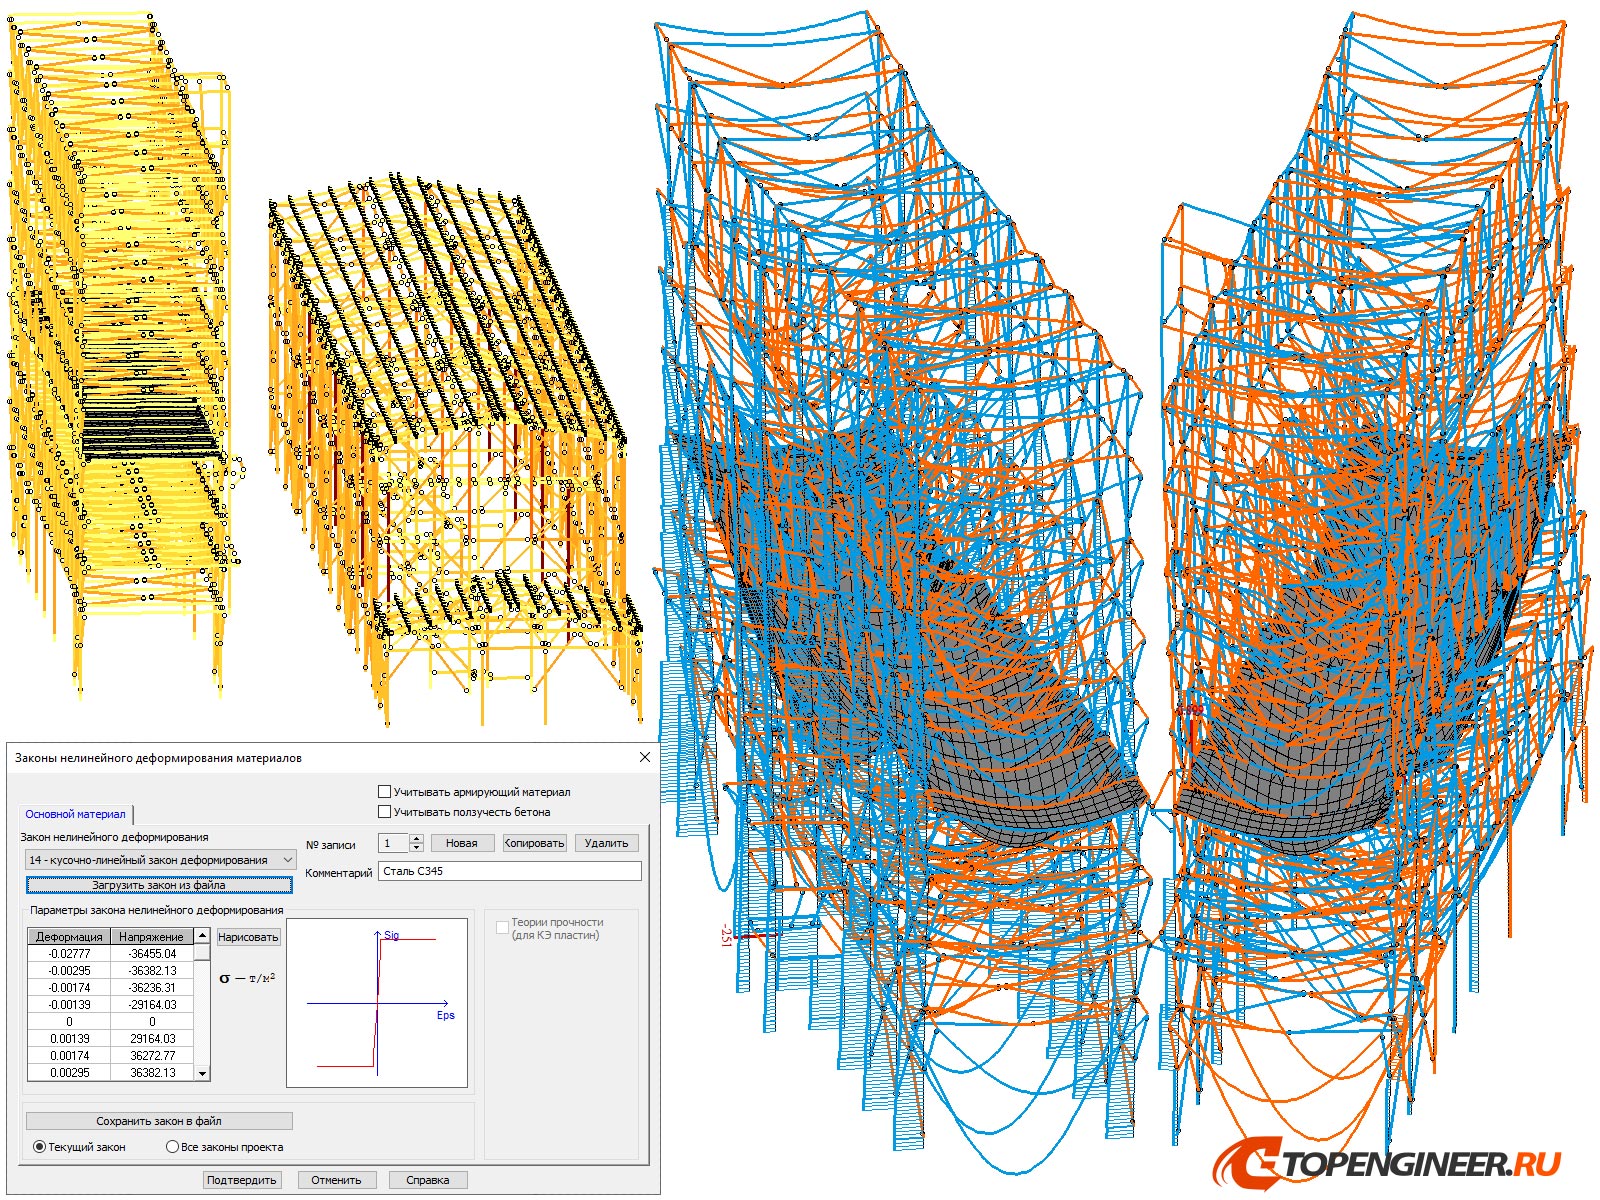1600x1200 pixels.
Task: Enable 'Учитывать армирующий материал' checkbox
Action: point(385,792)
